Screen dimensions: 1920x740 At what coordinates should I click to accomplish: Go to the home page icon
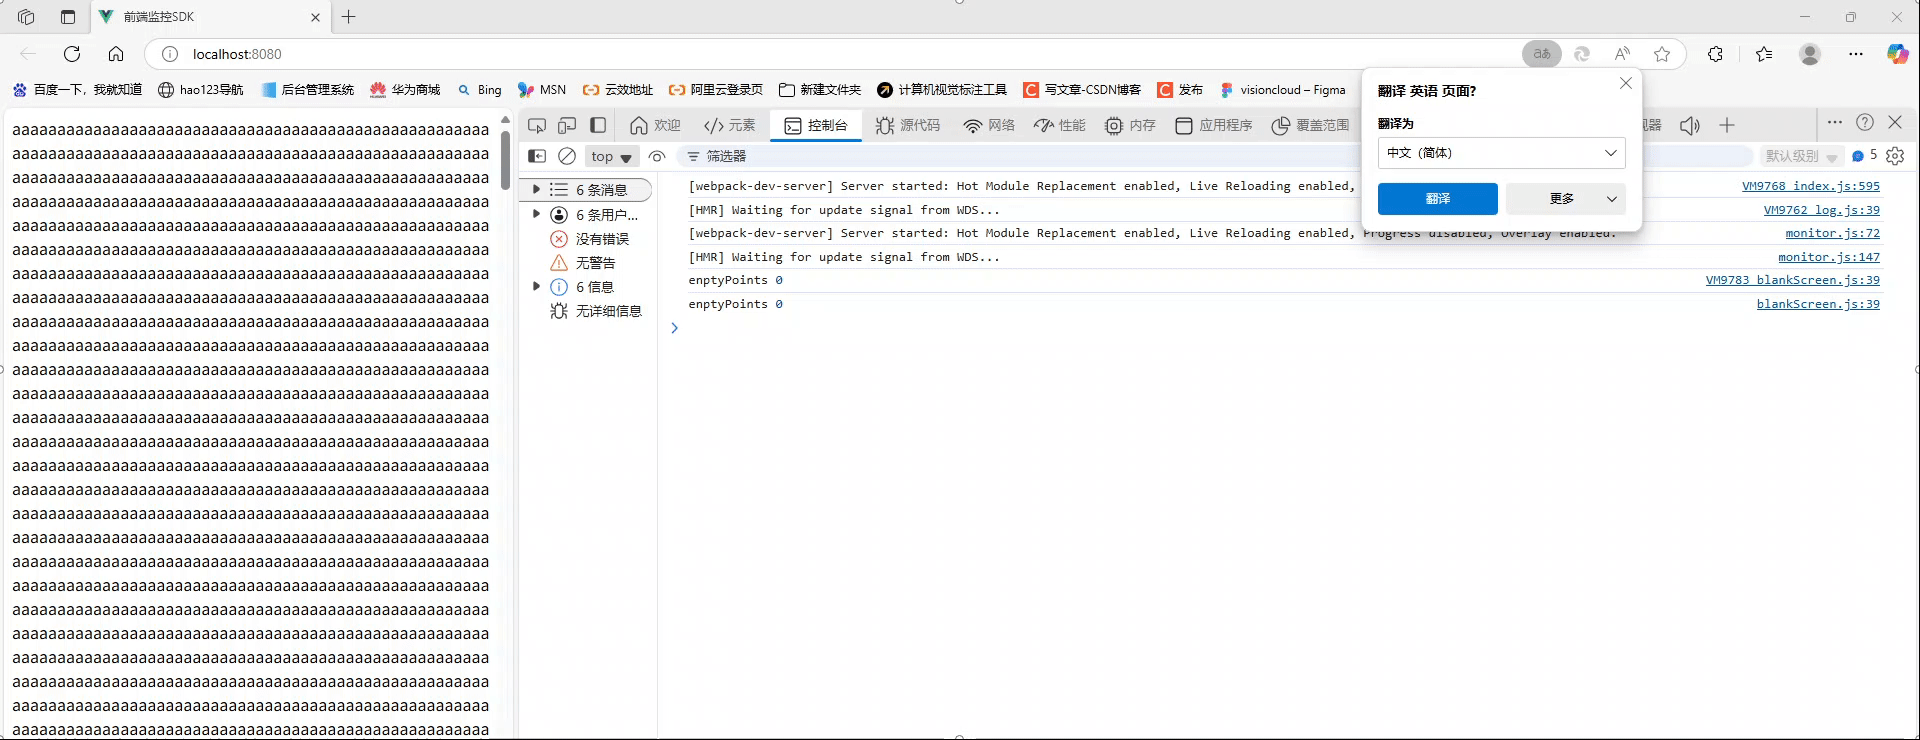pyautogui.click(x=116, y=54)
